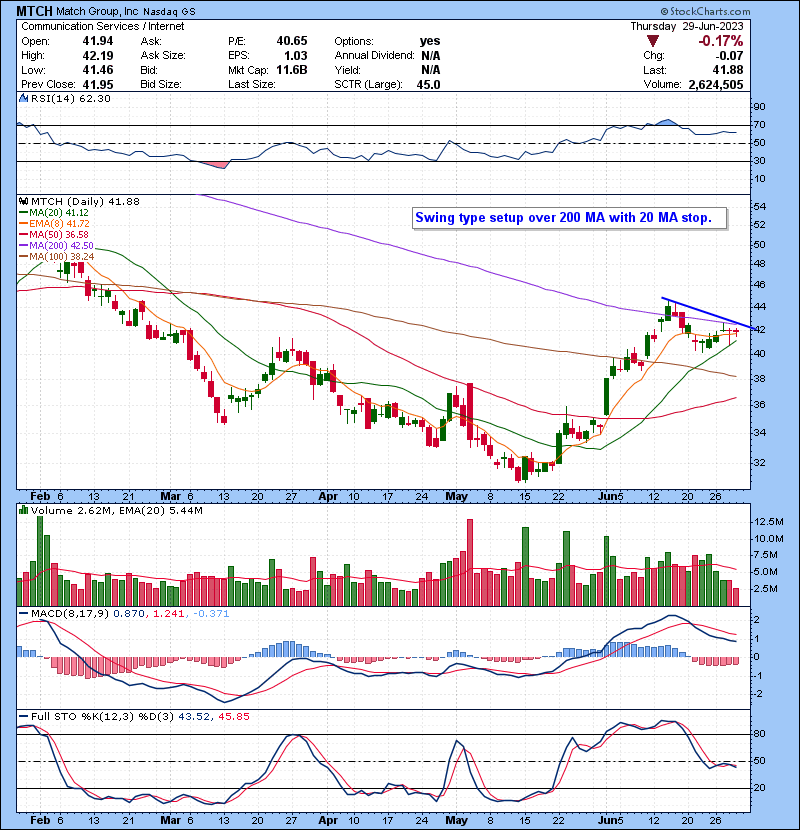The height and width of the screenshot is (830, 800).
Task: Click the RSI(14) 62.30 label
Action: 70,98
